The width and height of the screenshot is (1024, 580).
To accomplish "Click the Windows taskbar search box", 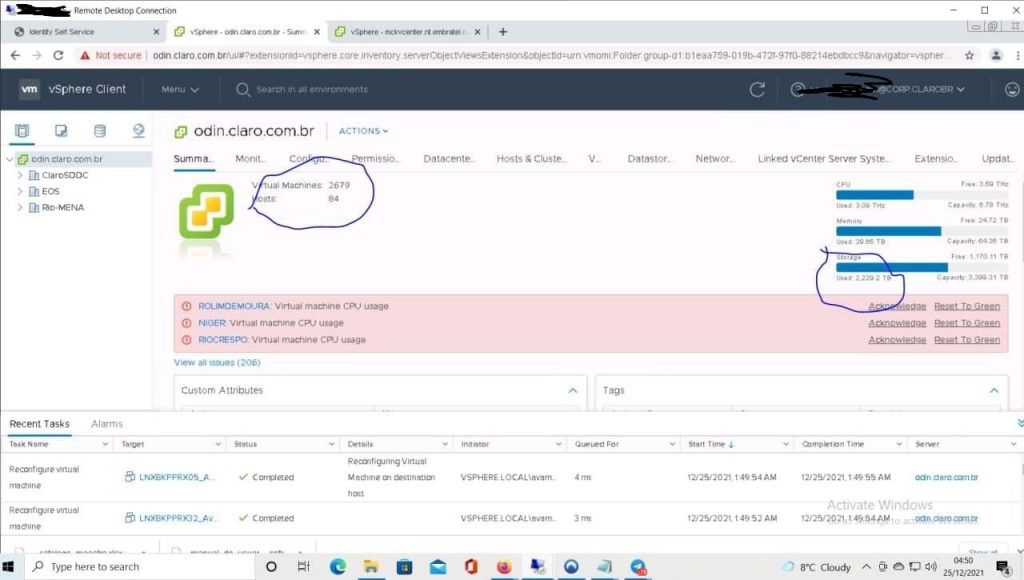I will 140,566.
